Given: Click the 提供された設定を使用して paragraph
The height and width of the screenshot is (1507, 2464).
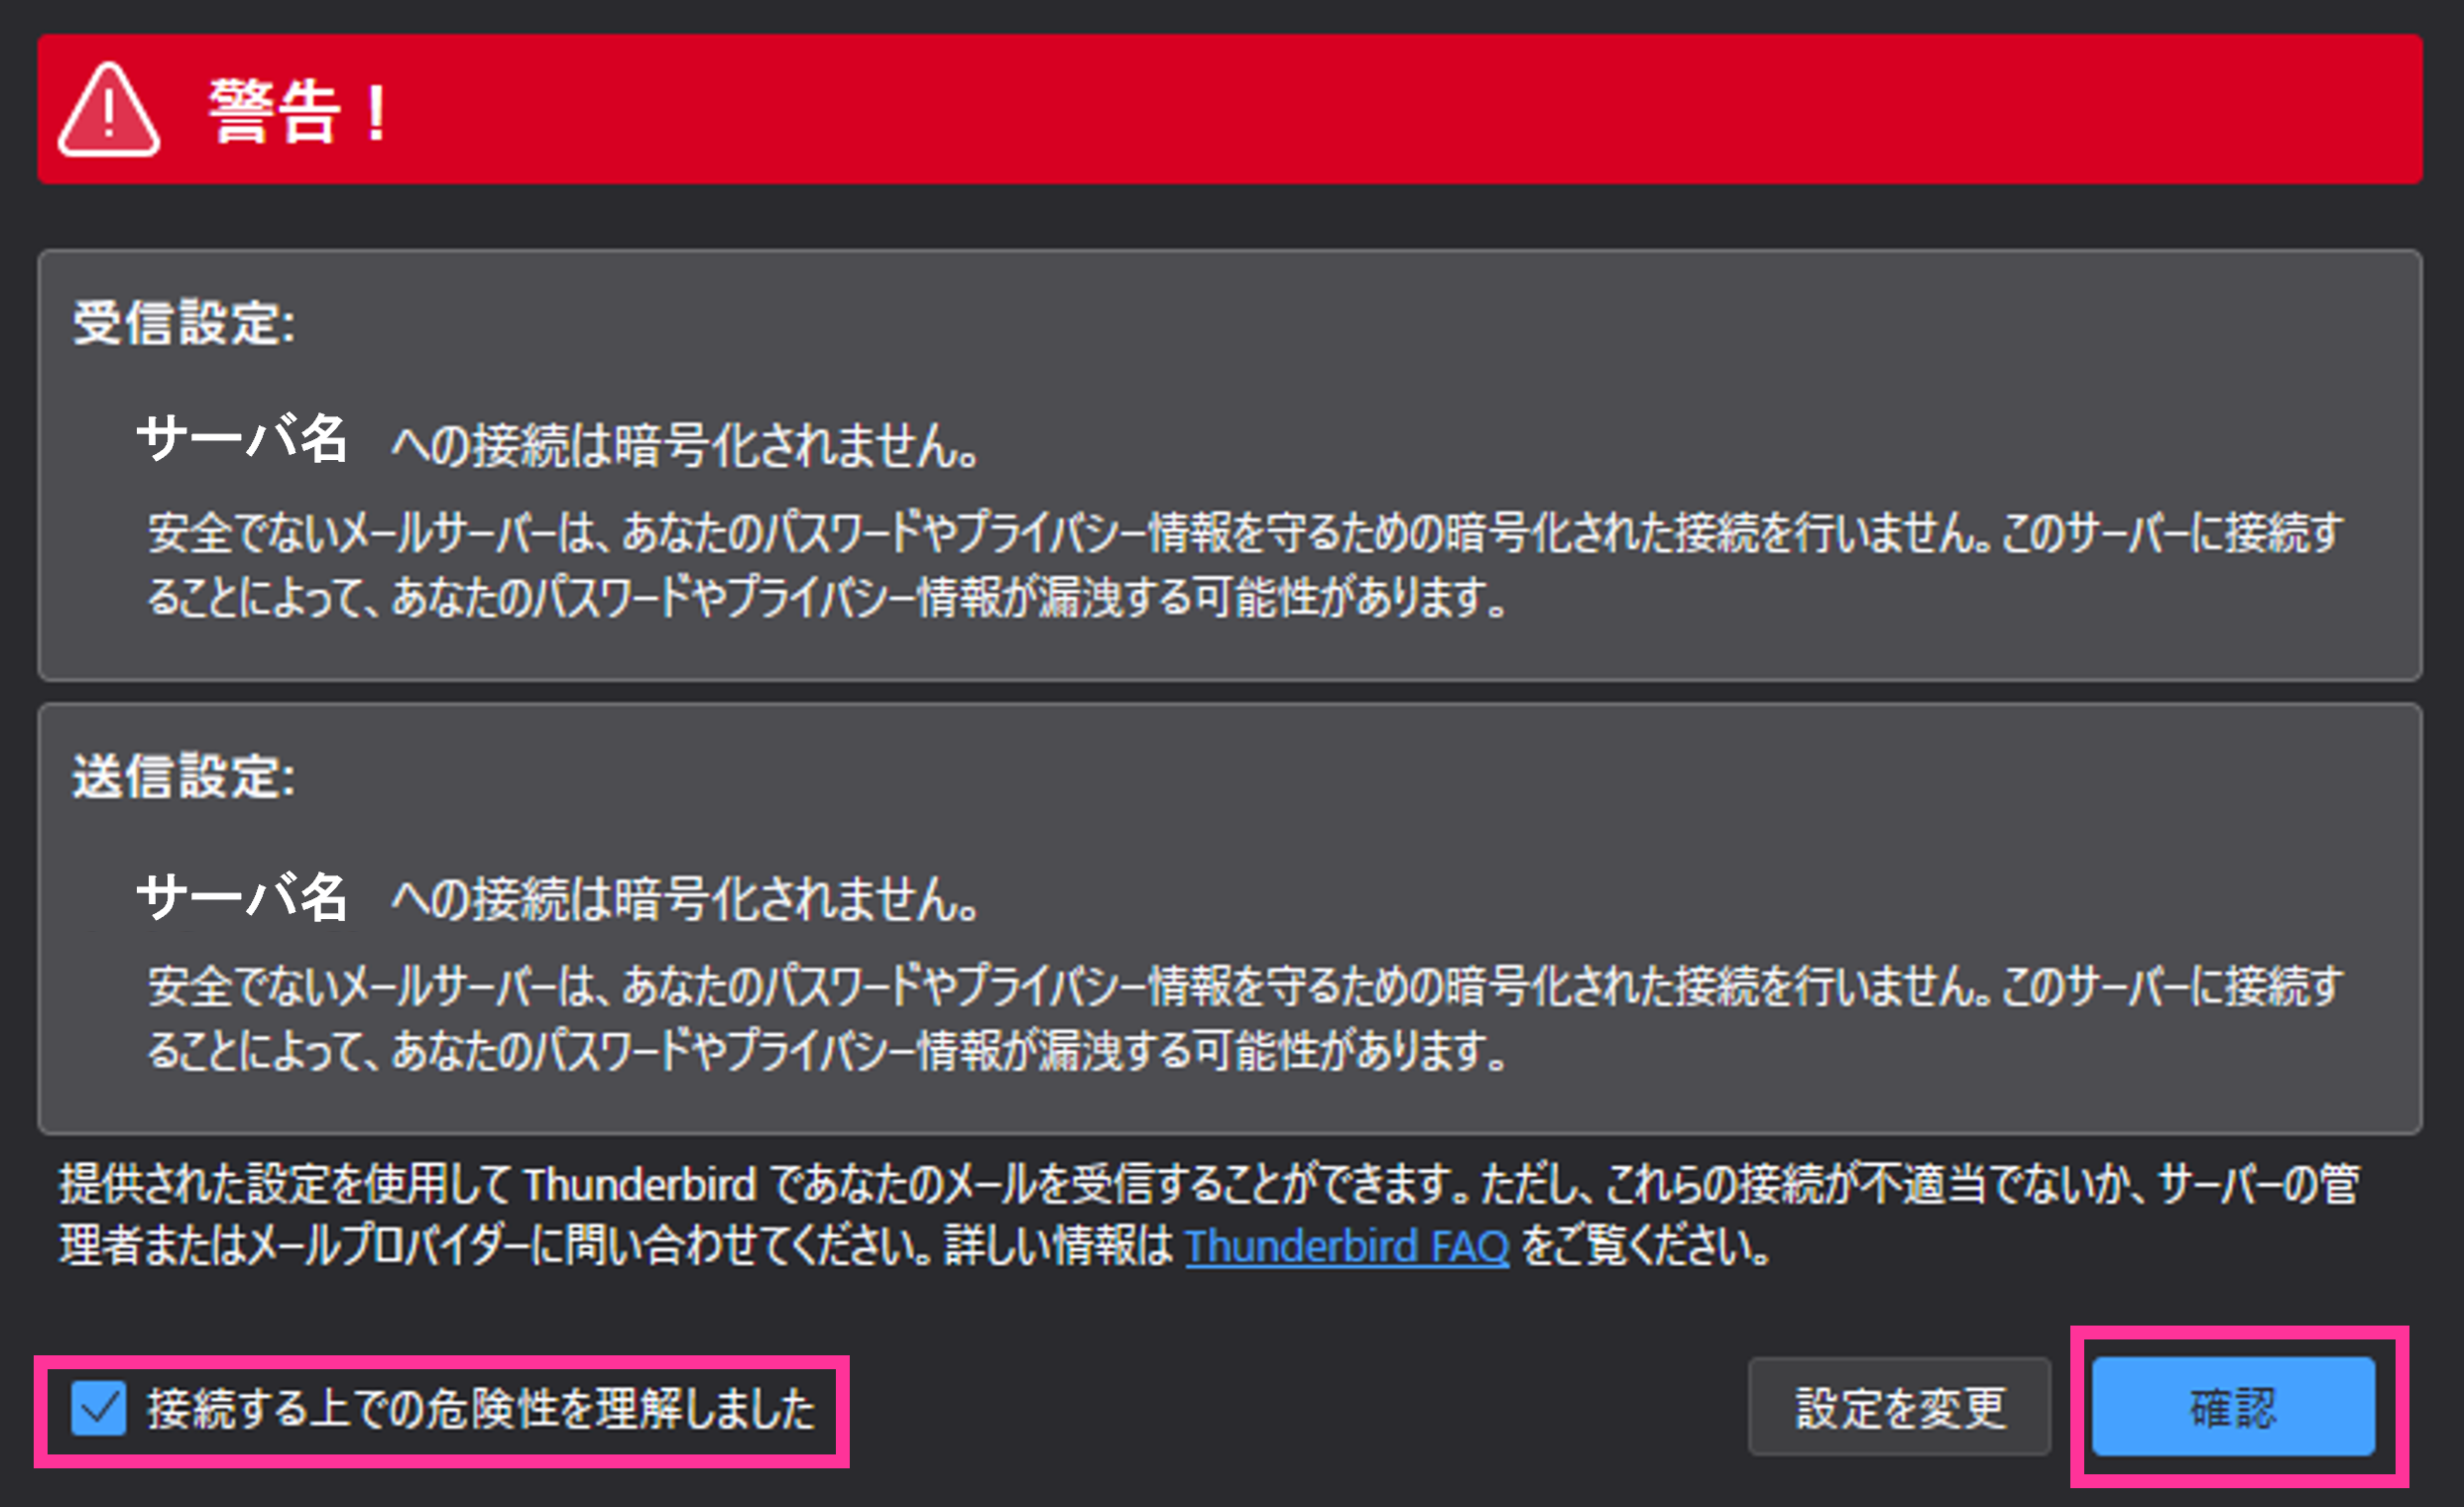Looking at the screenshot, I should (x=1210, y=1215).
